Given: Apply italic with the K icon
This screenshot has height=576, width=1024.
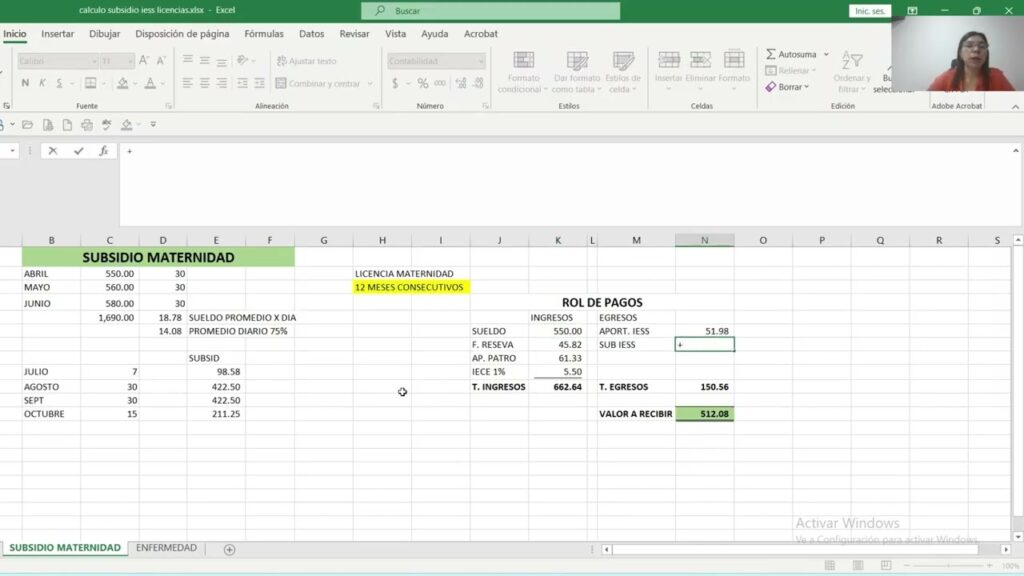Looking at the screenshot, I should click(42, 83).
